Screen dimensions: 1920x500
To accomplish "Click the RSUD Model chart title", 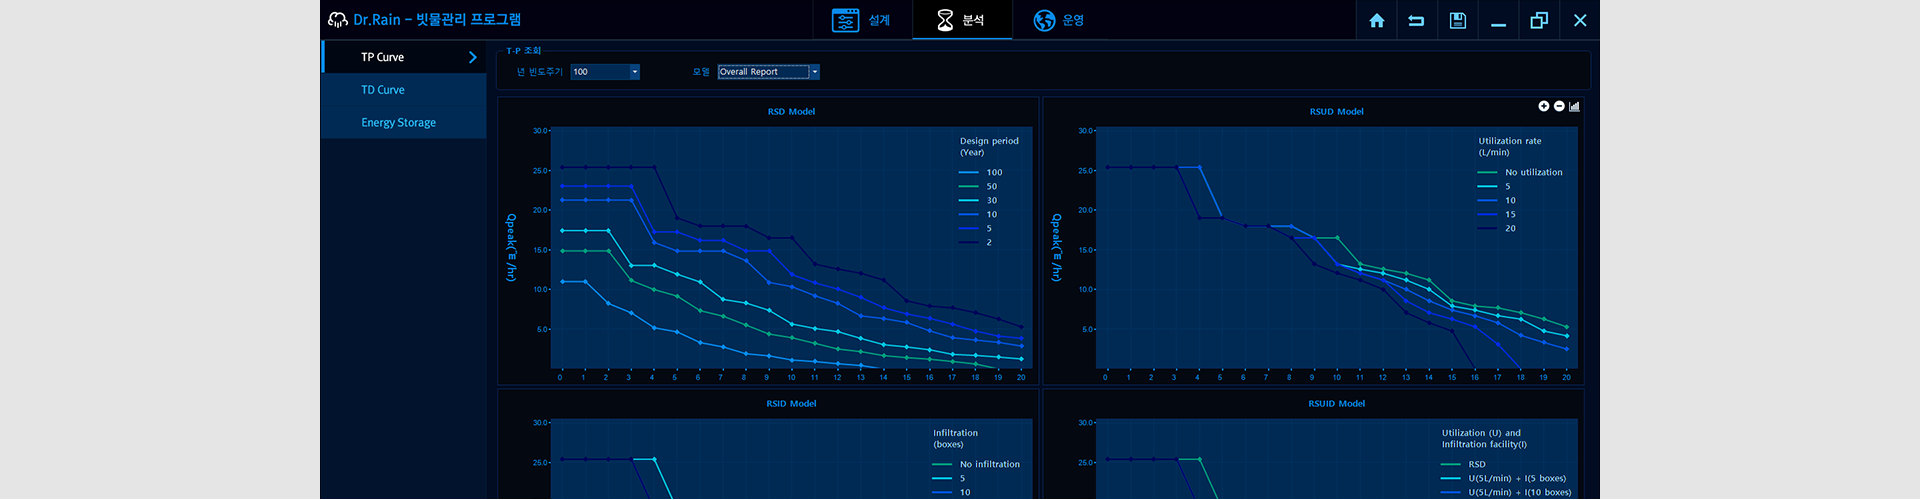I will click(1336, 112).
